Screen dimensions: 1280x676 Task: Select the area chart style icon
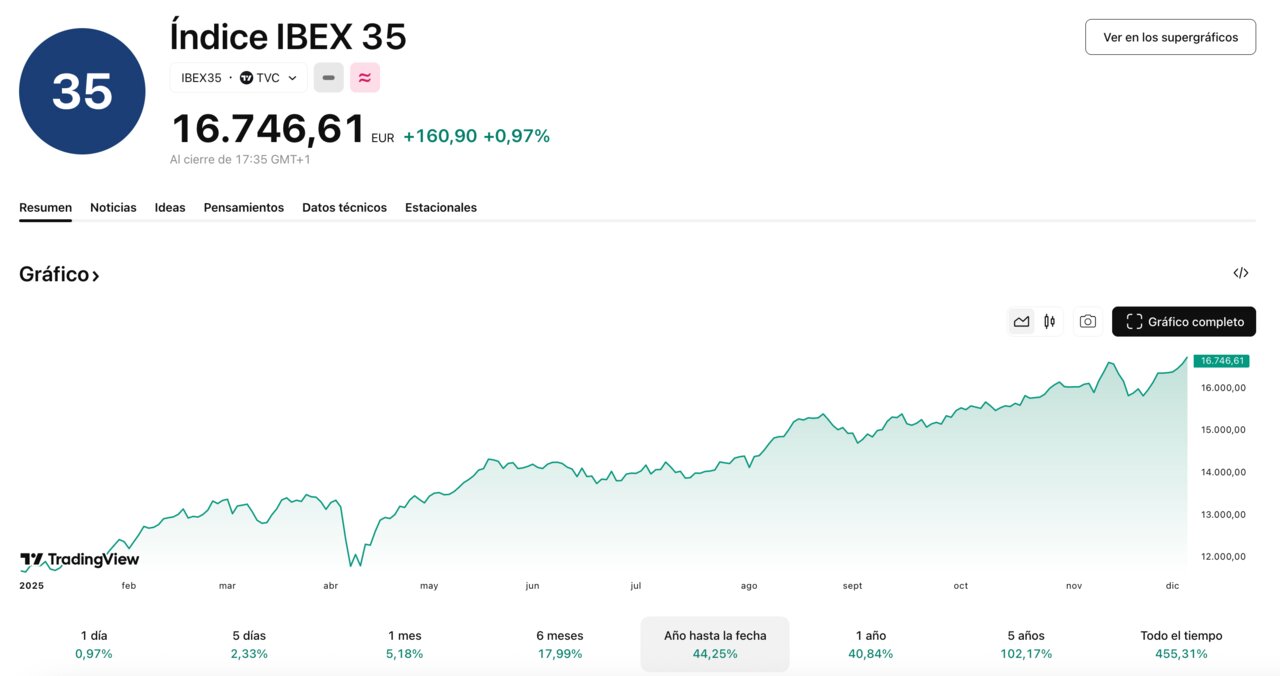[x=1021, y=321]
